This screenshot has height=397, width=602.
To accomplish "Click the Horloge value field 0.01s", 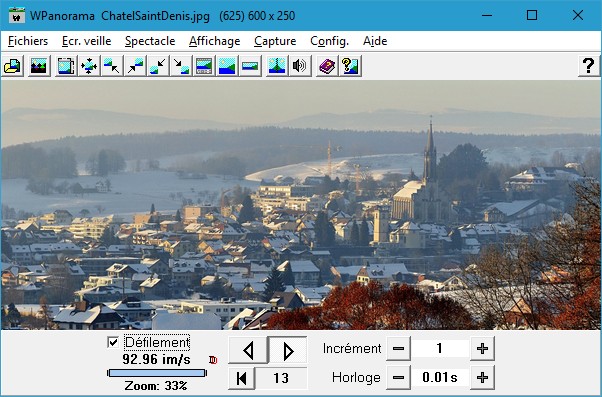I will 440,378.
